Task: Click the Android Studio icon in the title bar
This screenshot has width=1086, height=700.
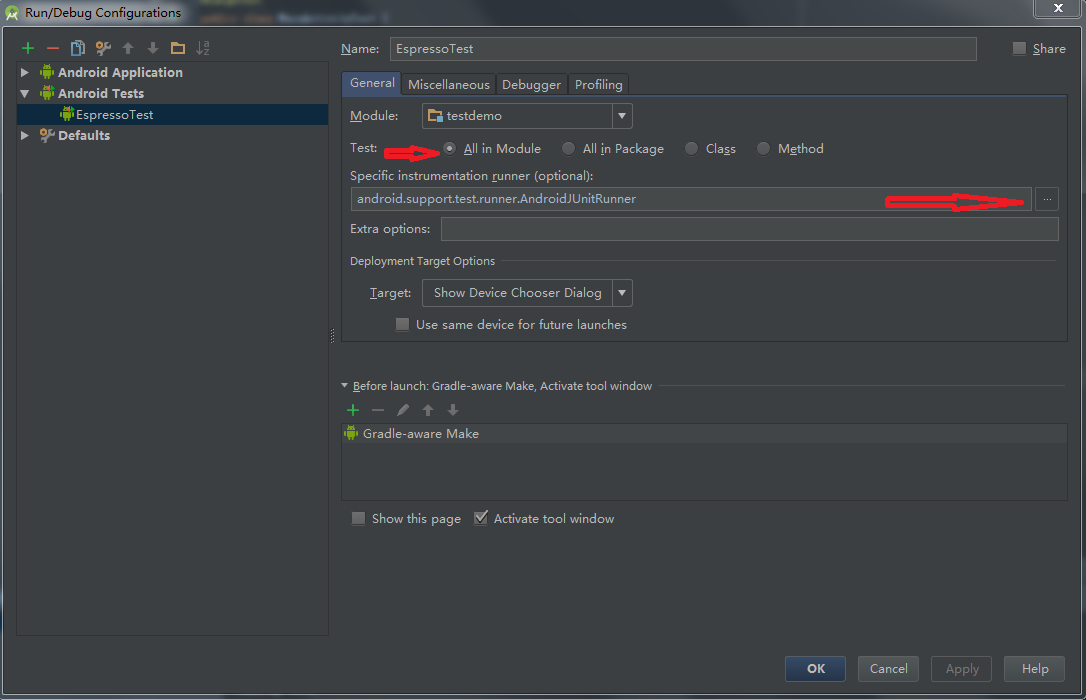Action: pos(12,12)
